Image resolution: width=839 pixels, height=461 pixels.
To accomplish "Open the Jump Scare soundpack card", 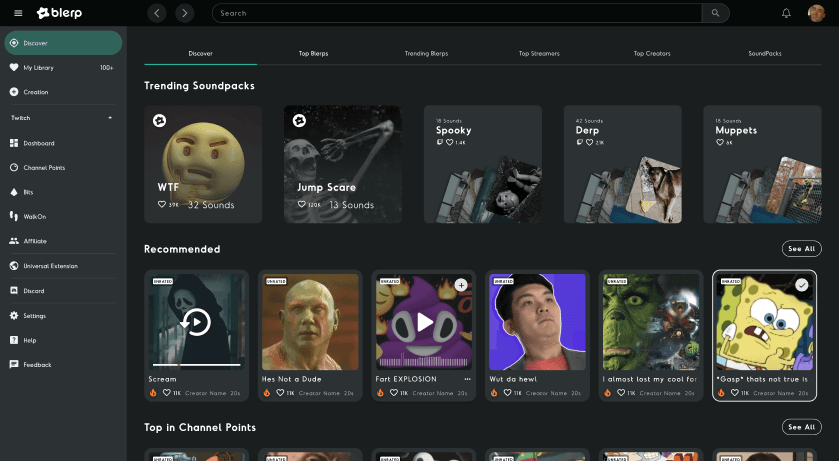I will (342, 164).
